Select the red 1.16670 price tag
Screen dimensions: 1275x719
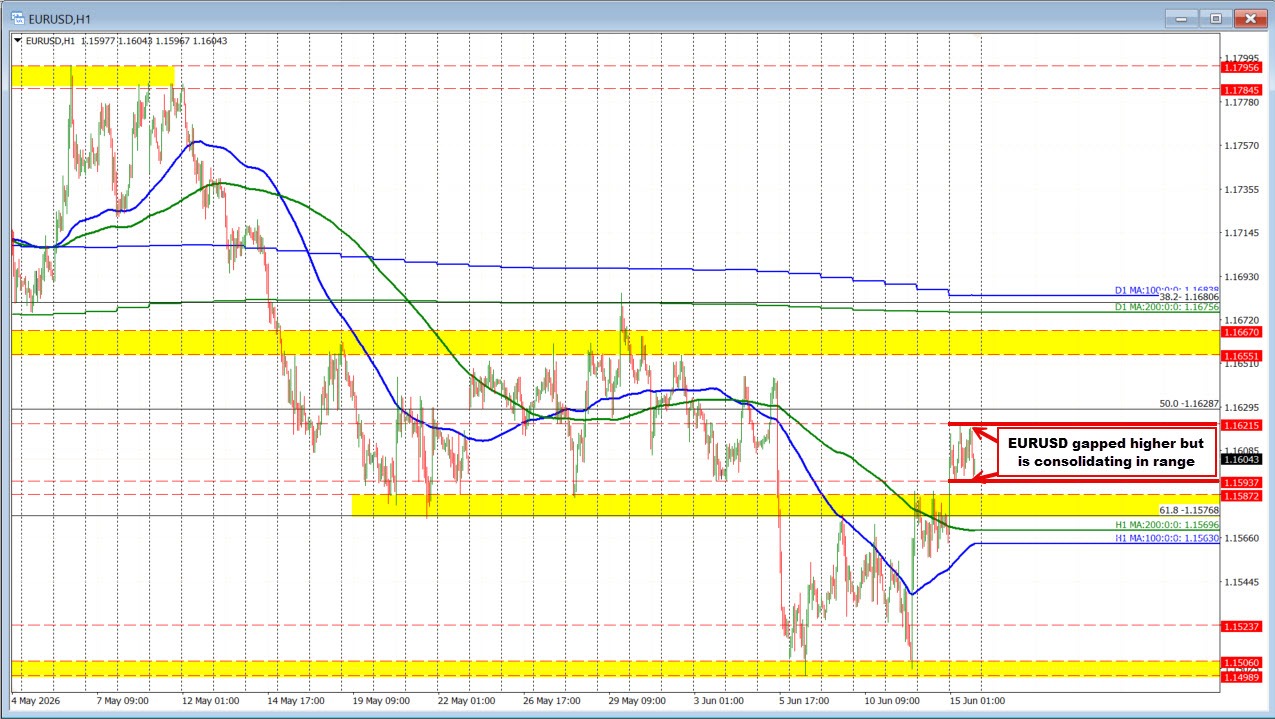click(x=1241, y=331)
